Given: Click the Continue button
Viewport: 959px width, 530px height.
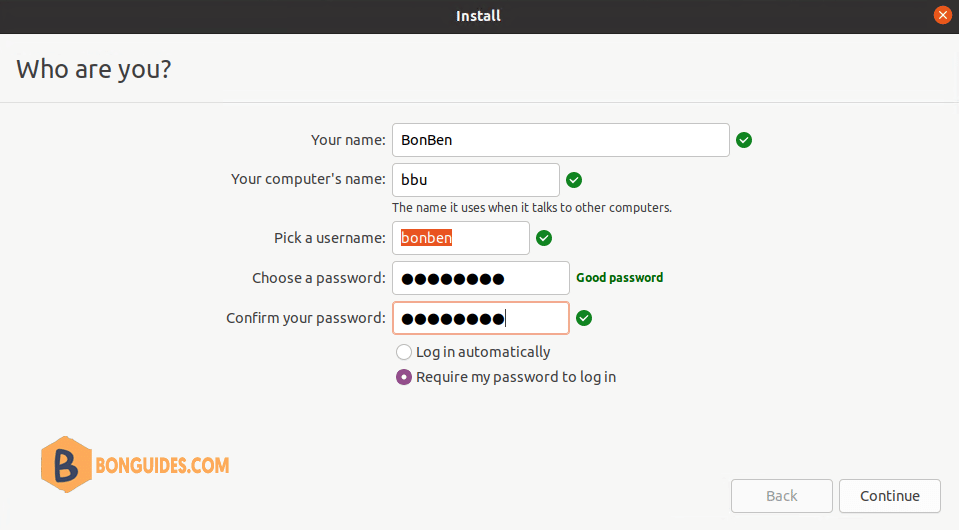Looking at the screenshot, I should click(x=889, y=496).
